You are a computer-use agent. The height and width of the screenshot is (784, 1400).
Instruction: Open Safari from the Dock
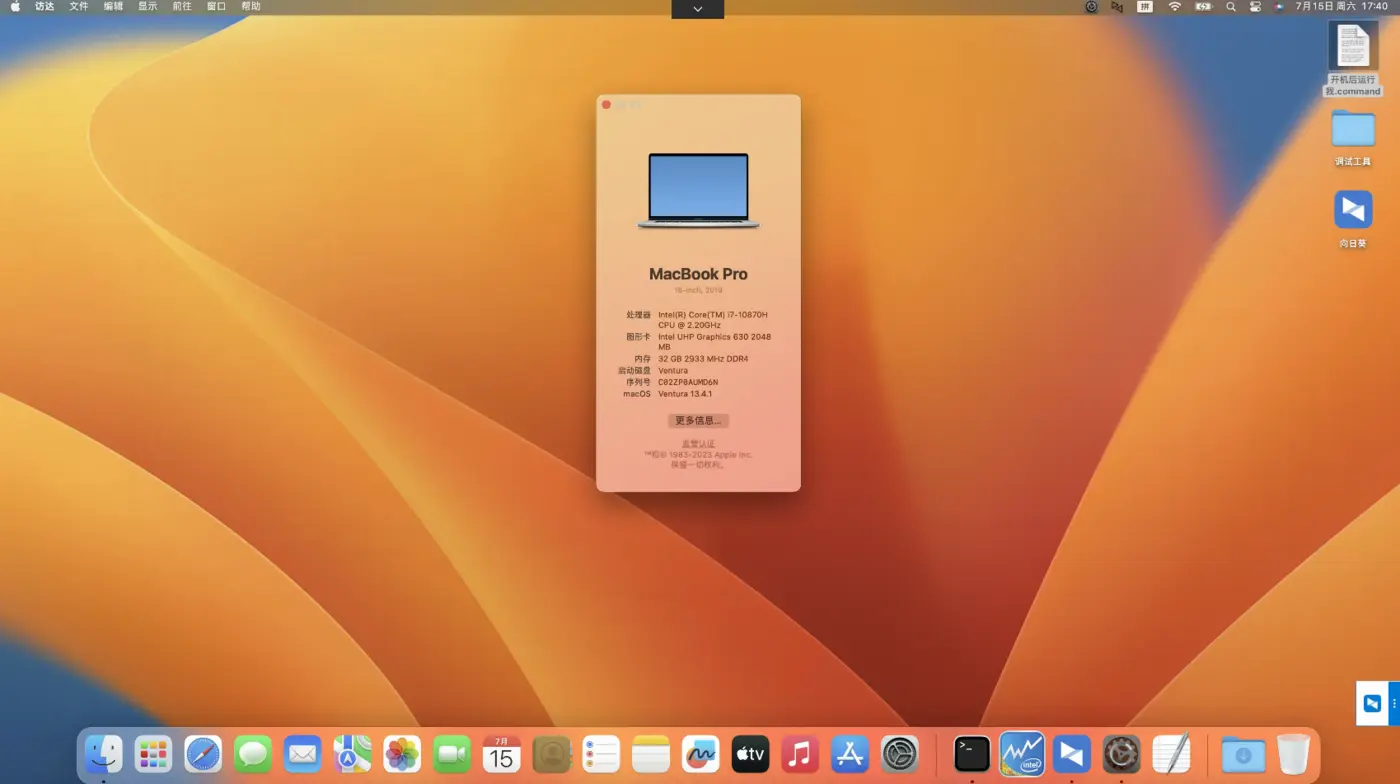pyautogui.click(x=202, y=753)
